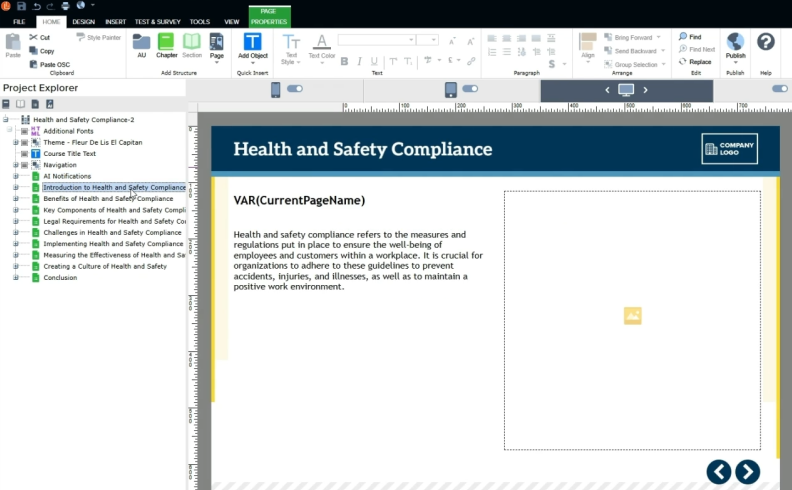Click the Publish globe icon
The height and width of the screenshot is (490, 792).
(x=735, y=42)
